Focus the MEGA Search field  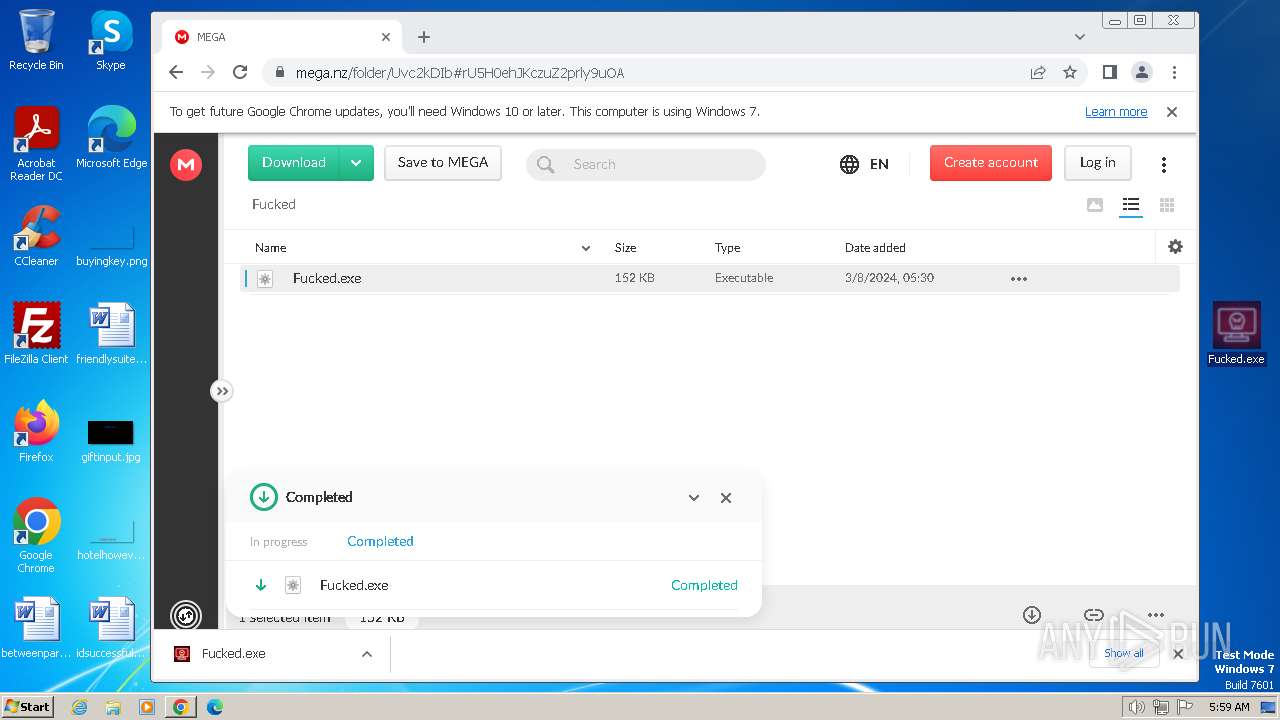[x=646, y=164]
